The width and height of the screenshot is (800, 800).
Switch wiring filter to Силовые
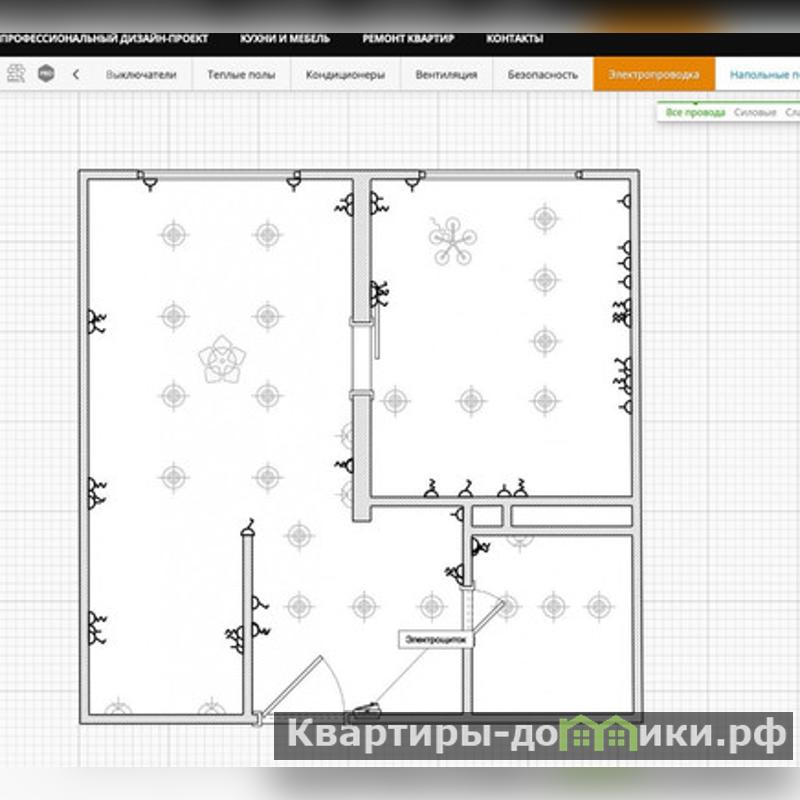click(x=755, y=113)
